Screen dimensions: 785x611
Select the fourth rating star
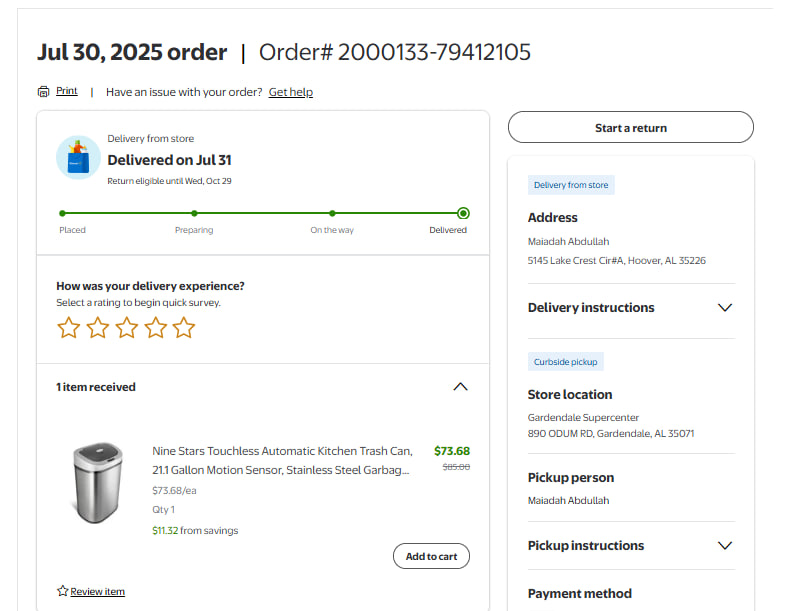(x=155, y=328)
